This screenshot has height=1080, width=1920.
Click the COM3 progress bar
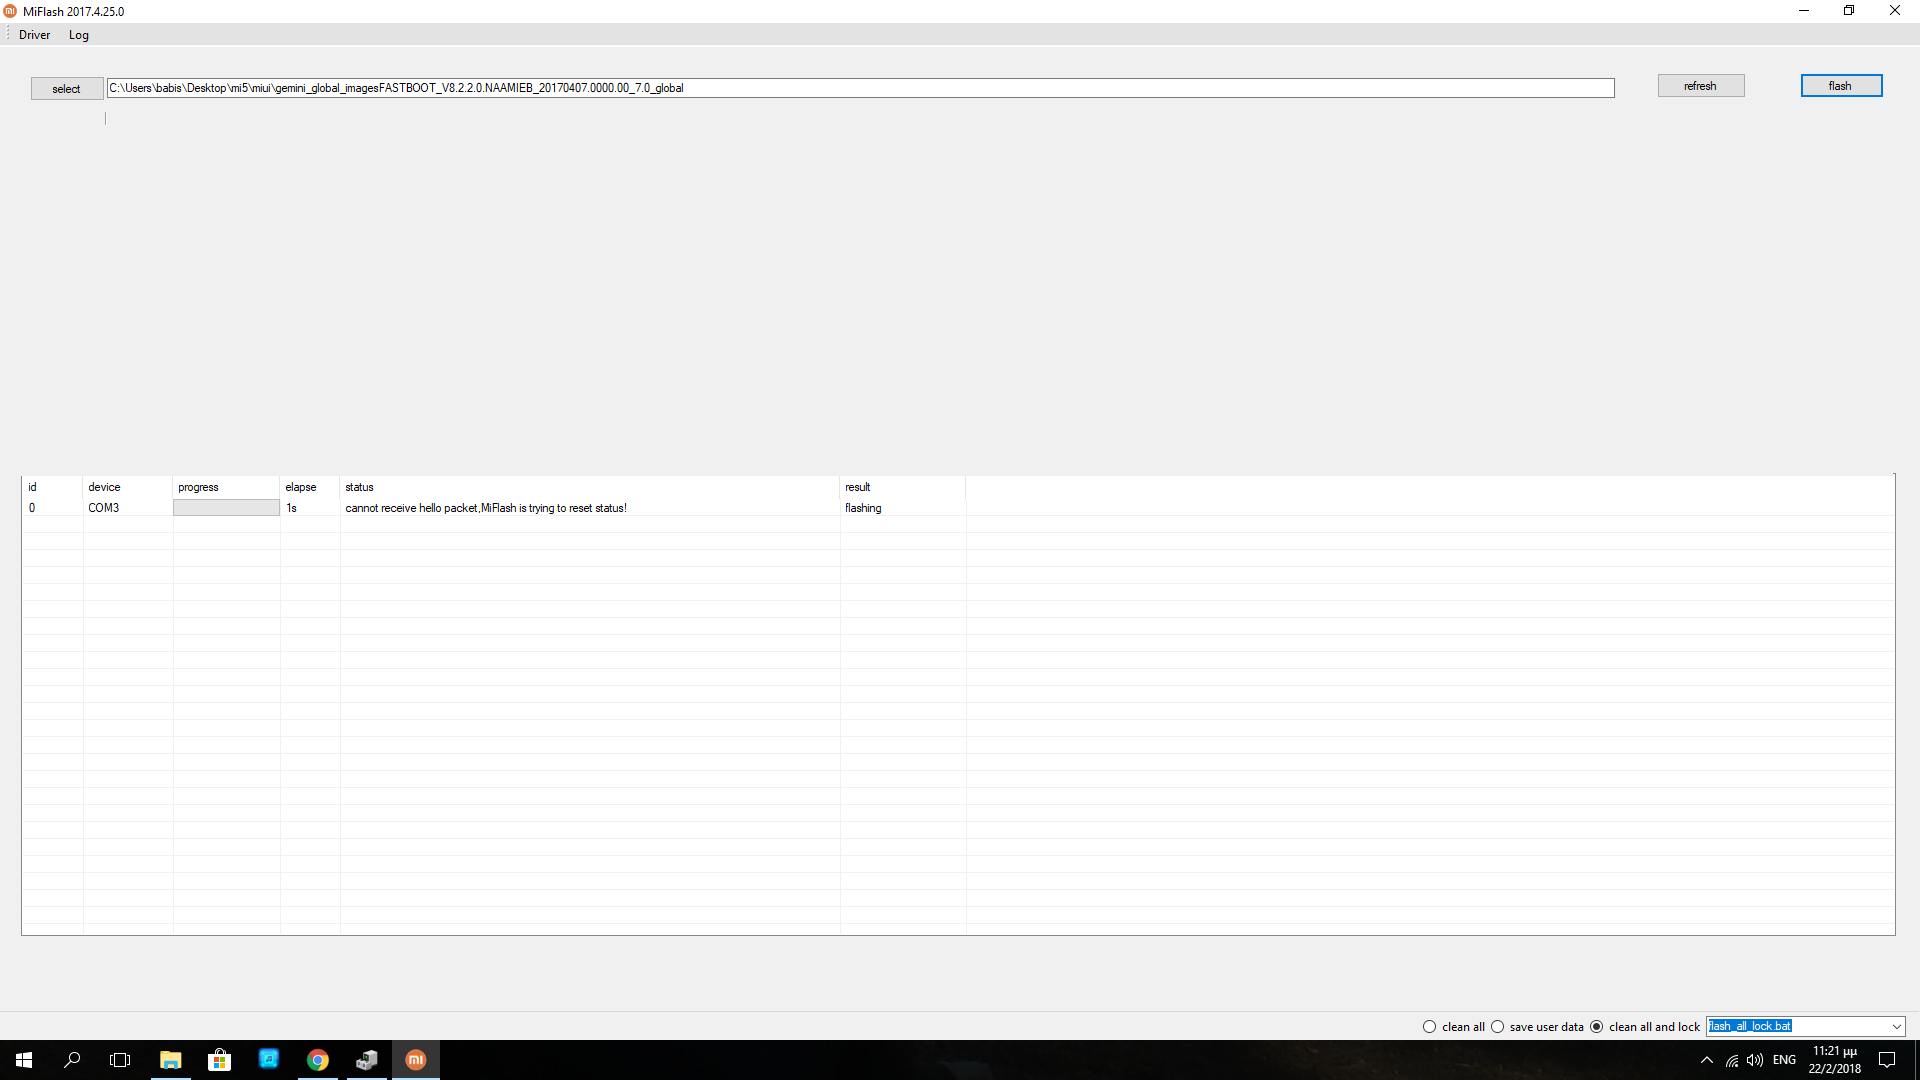(226, 508)
